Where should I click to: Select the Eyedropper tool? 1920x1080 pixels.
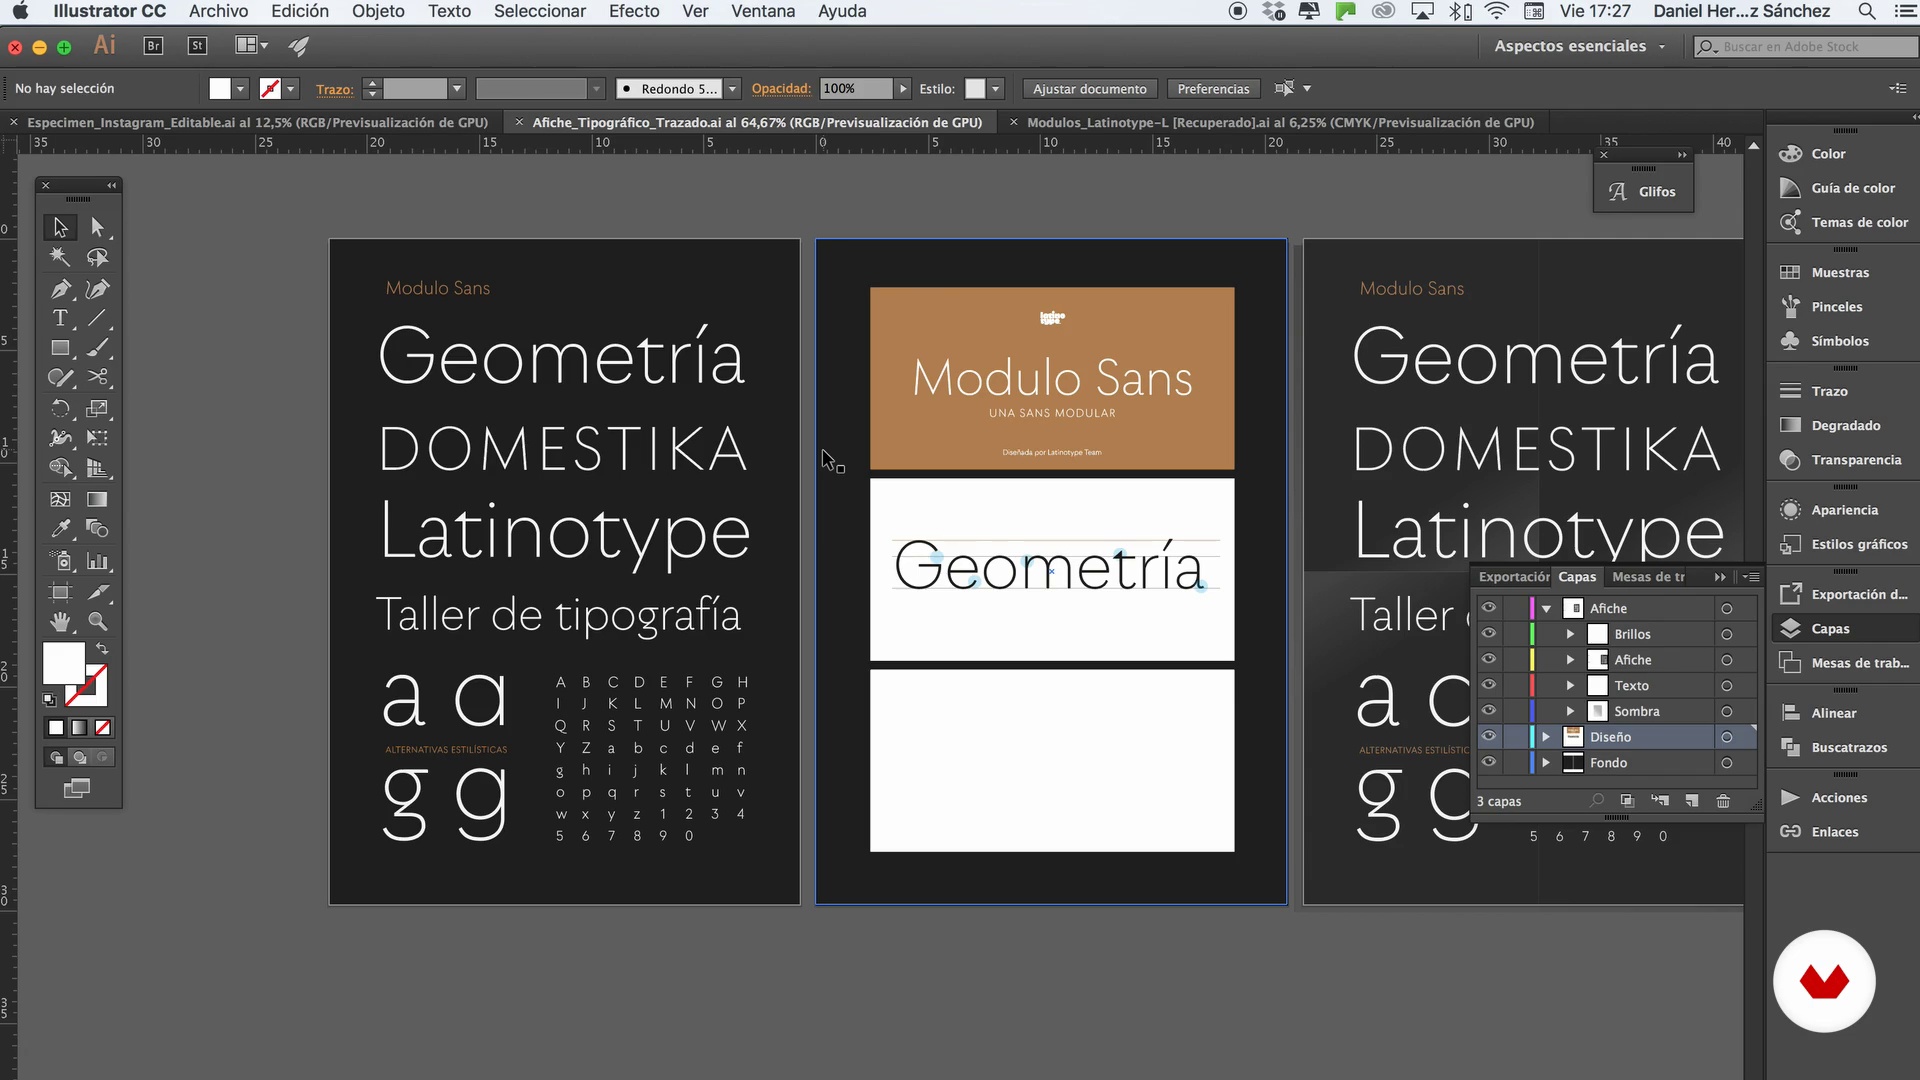[60, 528]
